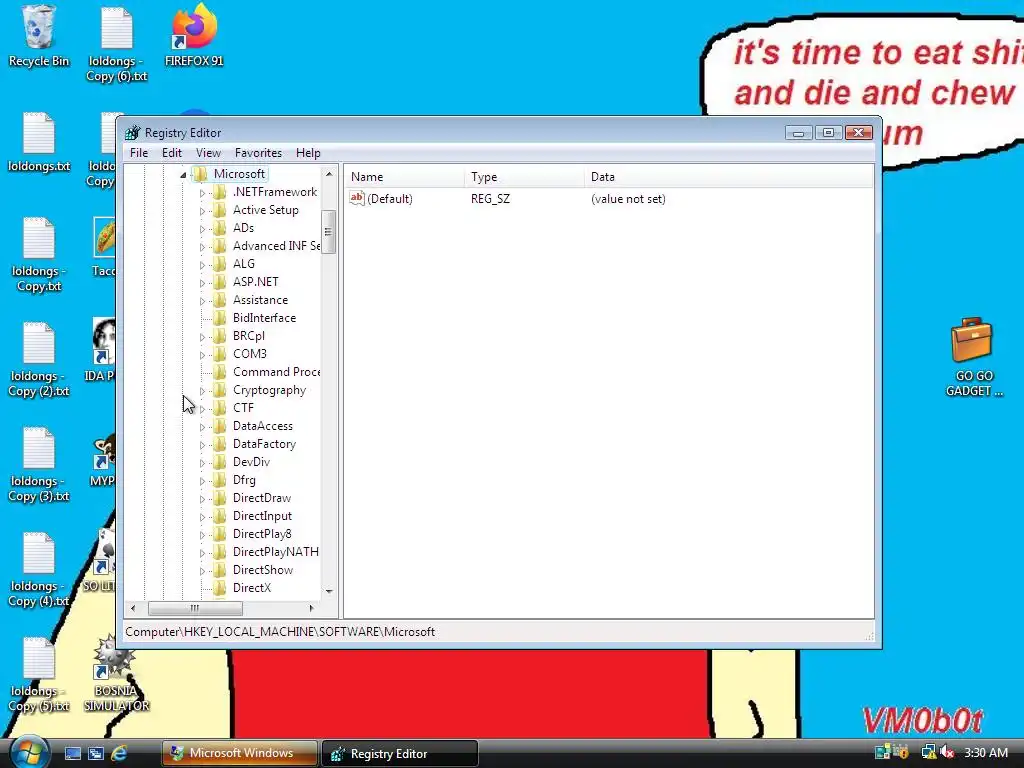Sort values by Type column header
Image resolution: width=1024 pixels, height=768 pixels.
pyautogui.click(x=524, y=176)
